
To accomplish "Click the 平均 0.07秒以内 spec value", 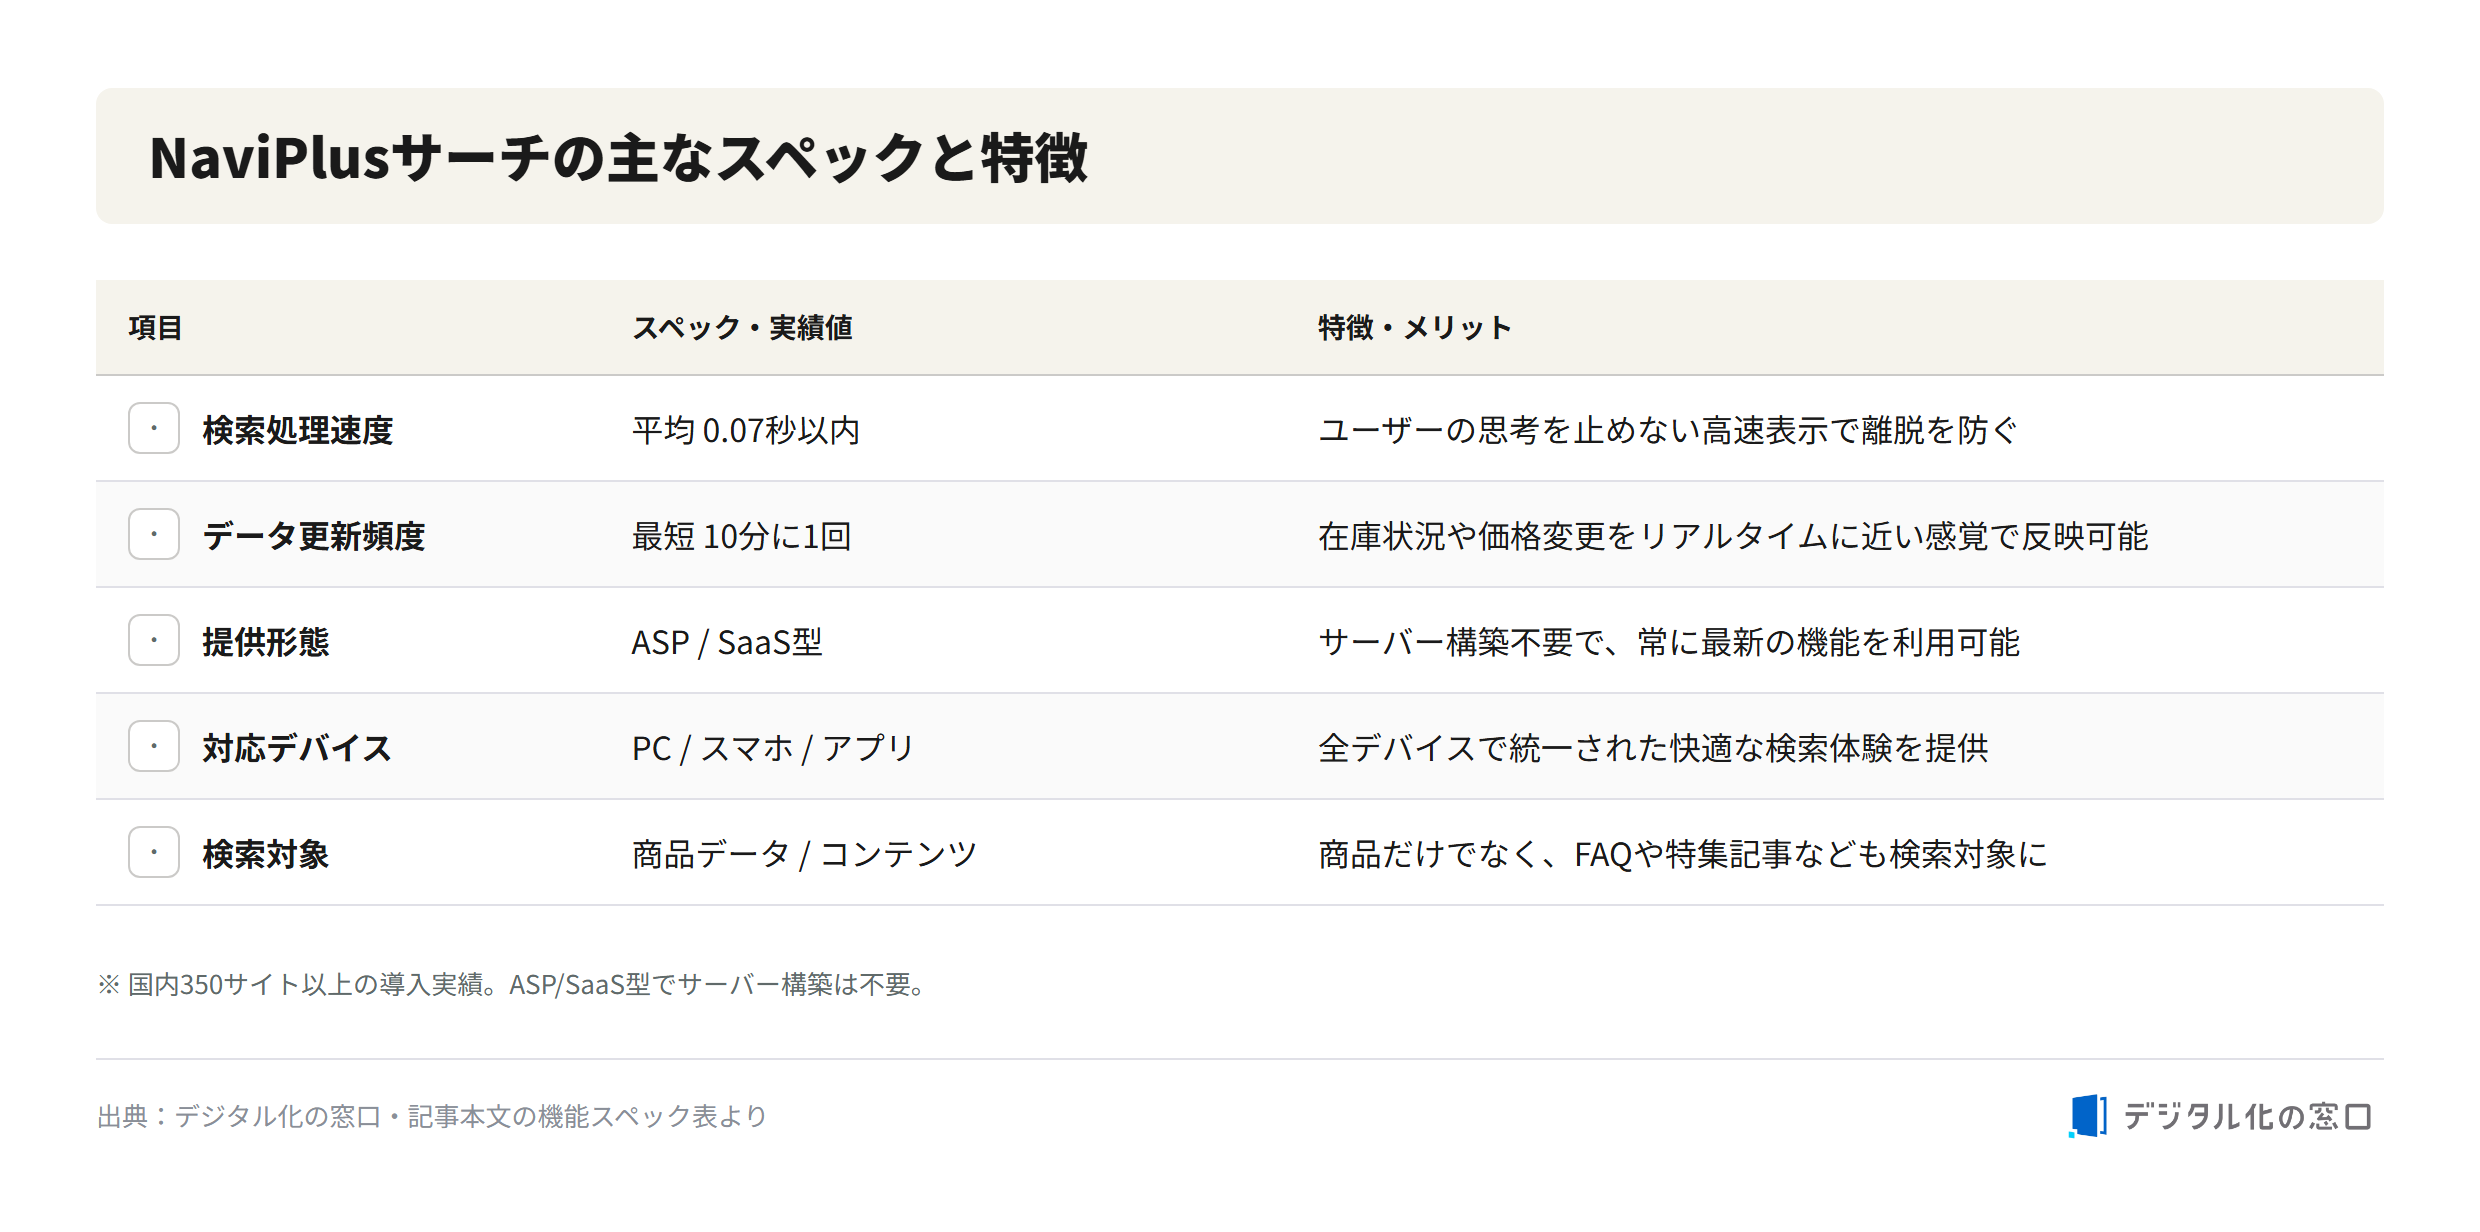I will pyautogui.click(x=745, y=430).
